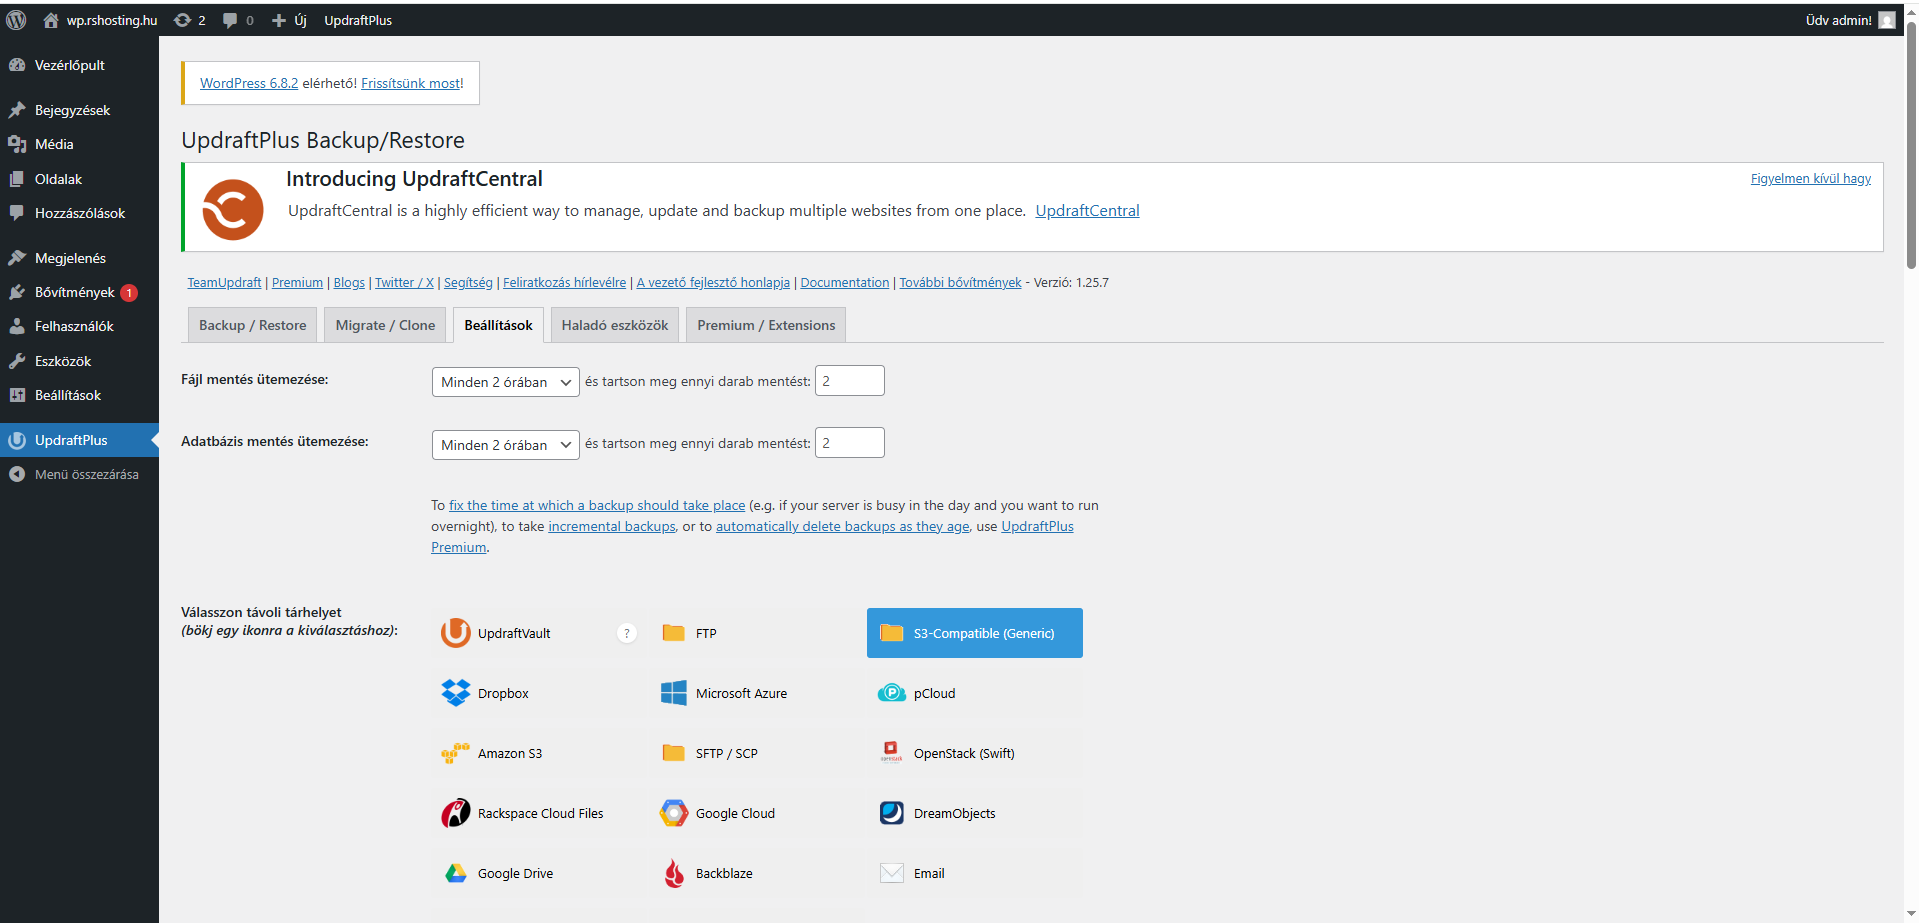Pick Microsoft Azure storage option
1919x923 pixels.
[741, 692]
